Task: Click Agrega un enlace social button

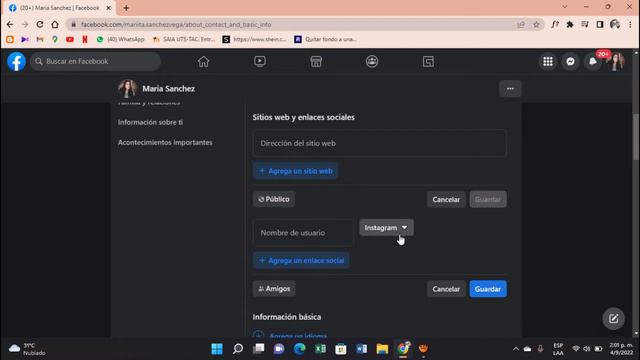Action: [x=301, y=260]
